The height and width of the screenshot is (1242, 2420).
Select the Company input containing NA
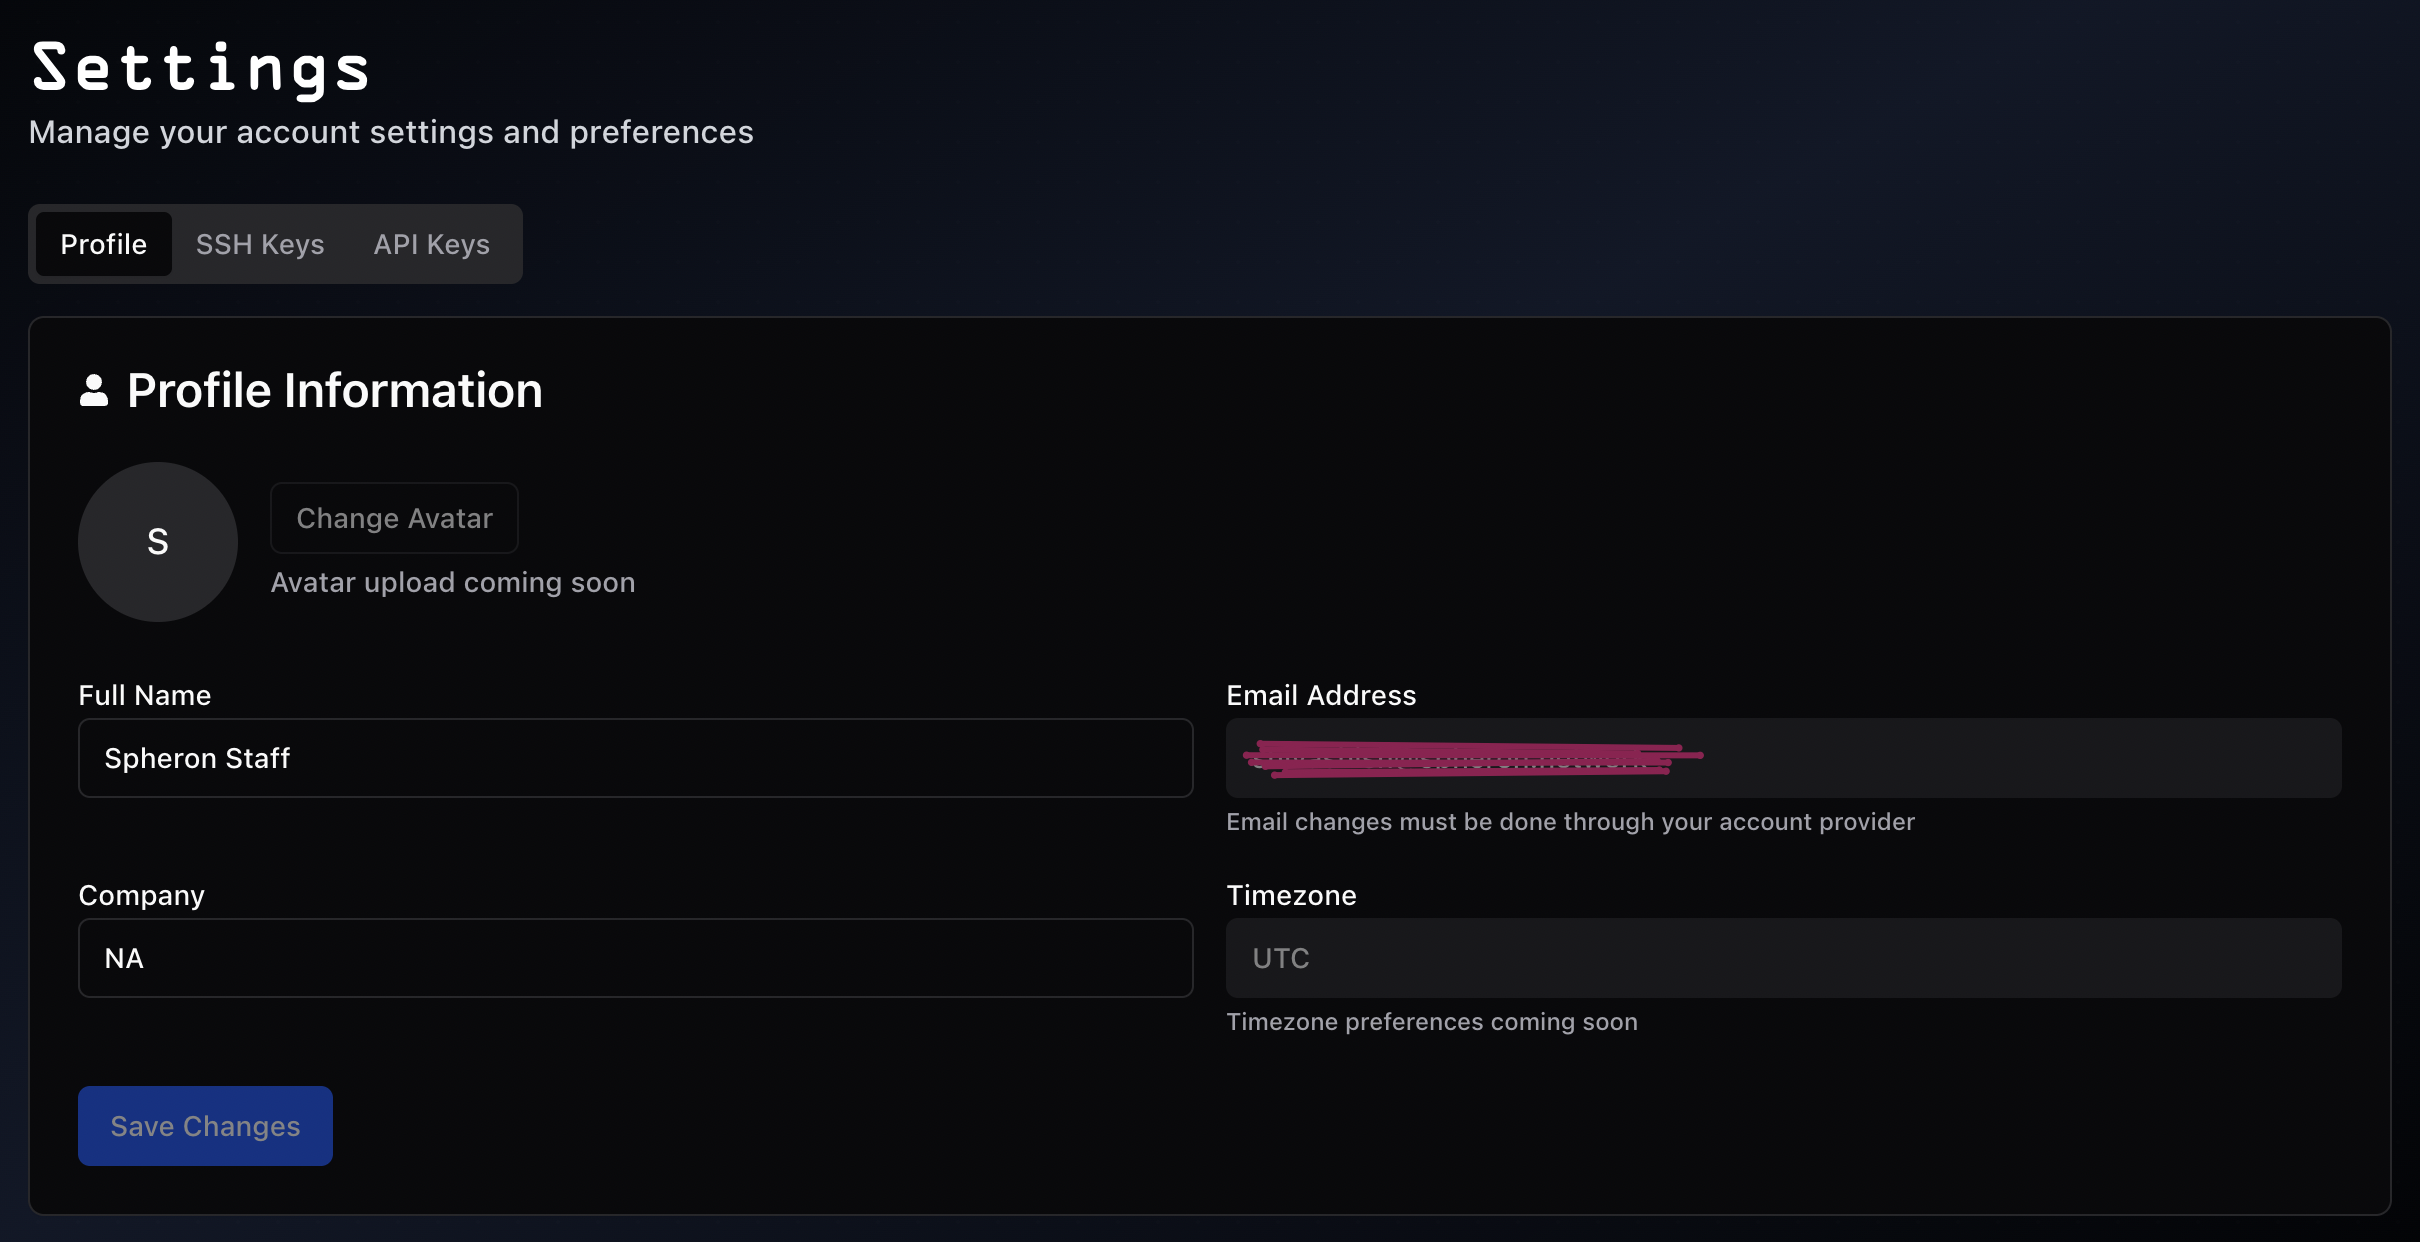634,957
